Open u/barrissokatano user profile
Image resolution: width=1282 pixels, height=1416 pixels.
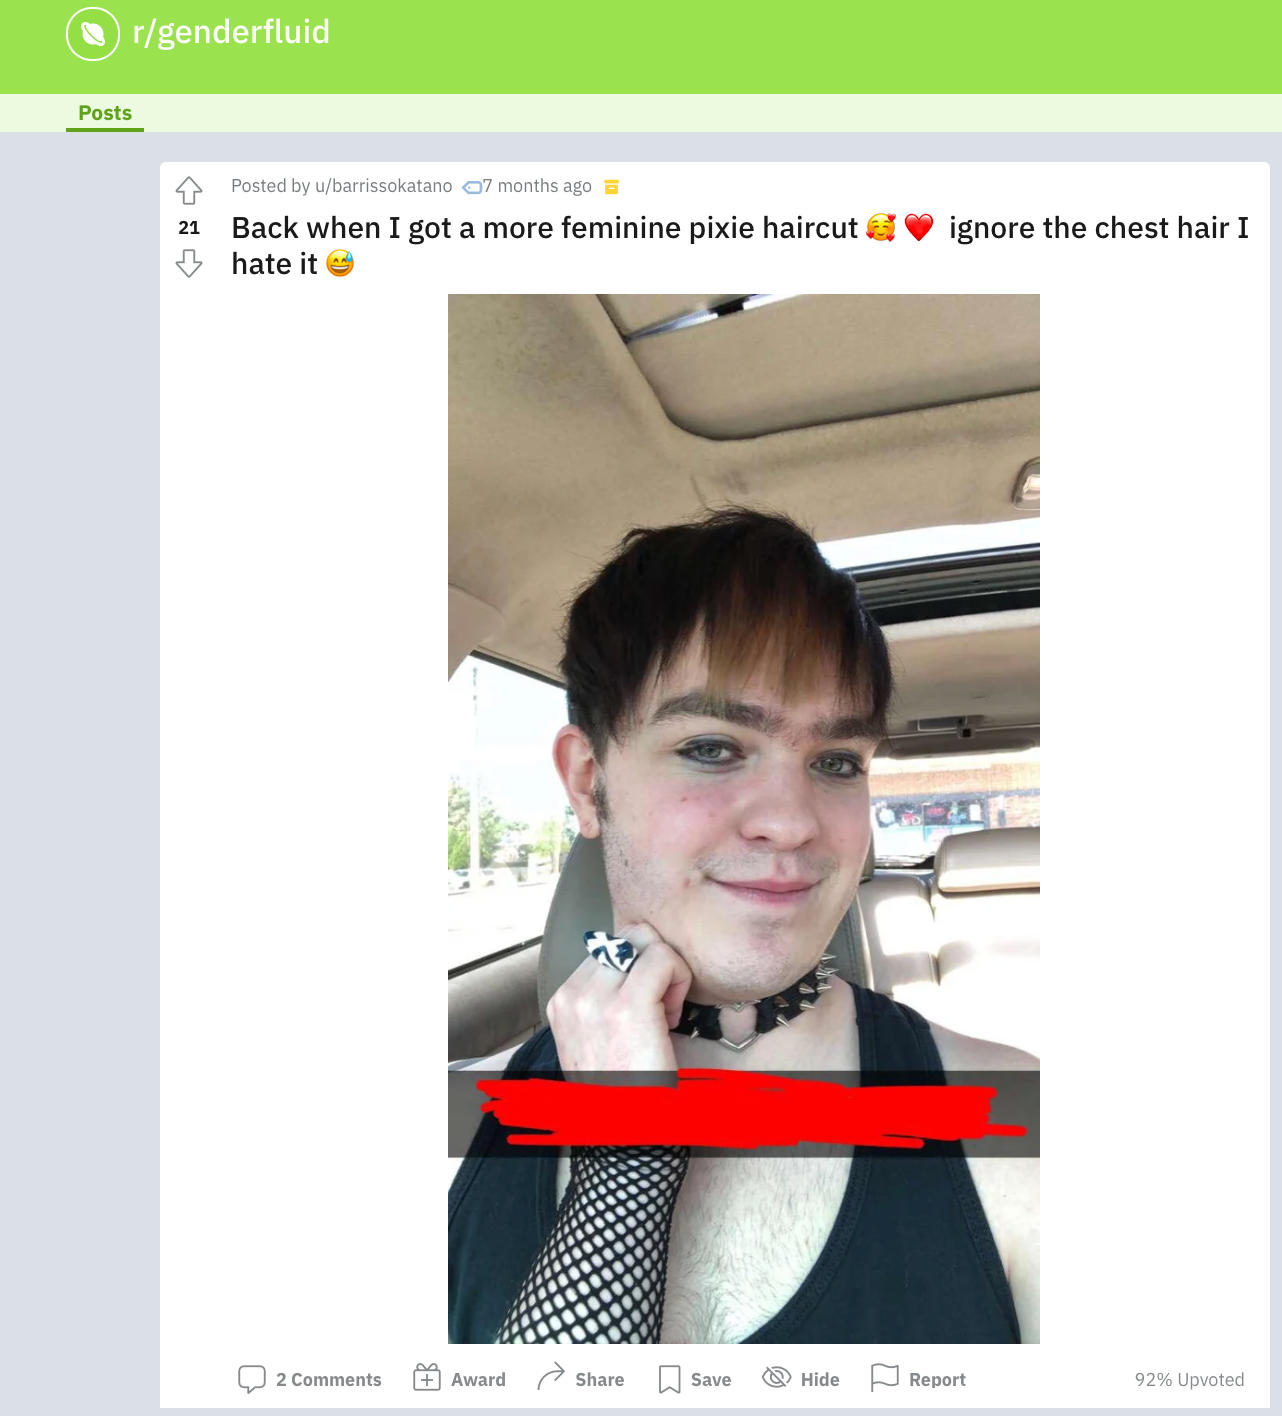click(x=384, y=186)
